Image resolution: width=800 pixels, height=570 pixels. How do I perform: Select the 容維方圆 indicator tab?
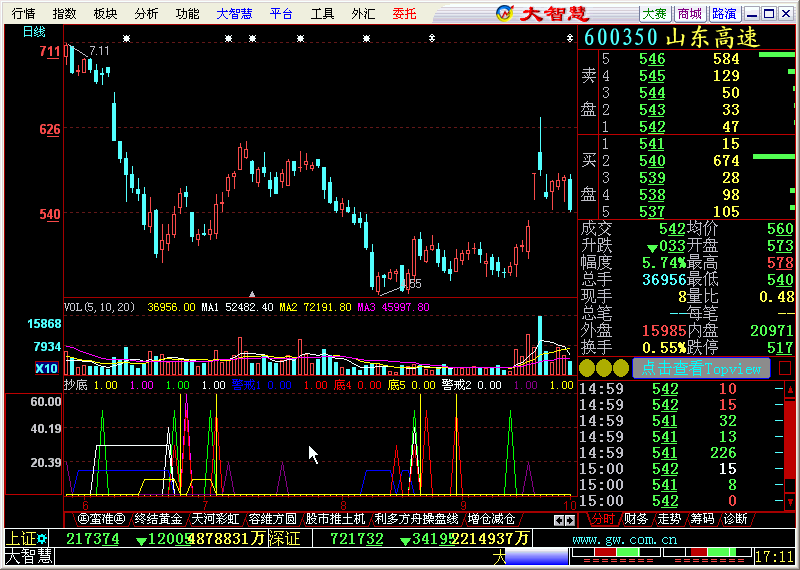(272, 519)
